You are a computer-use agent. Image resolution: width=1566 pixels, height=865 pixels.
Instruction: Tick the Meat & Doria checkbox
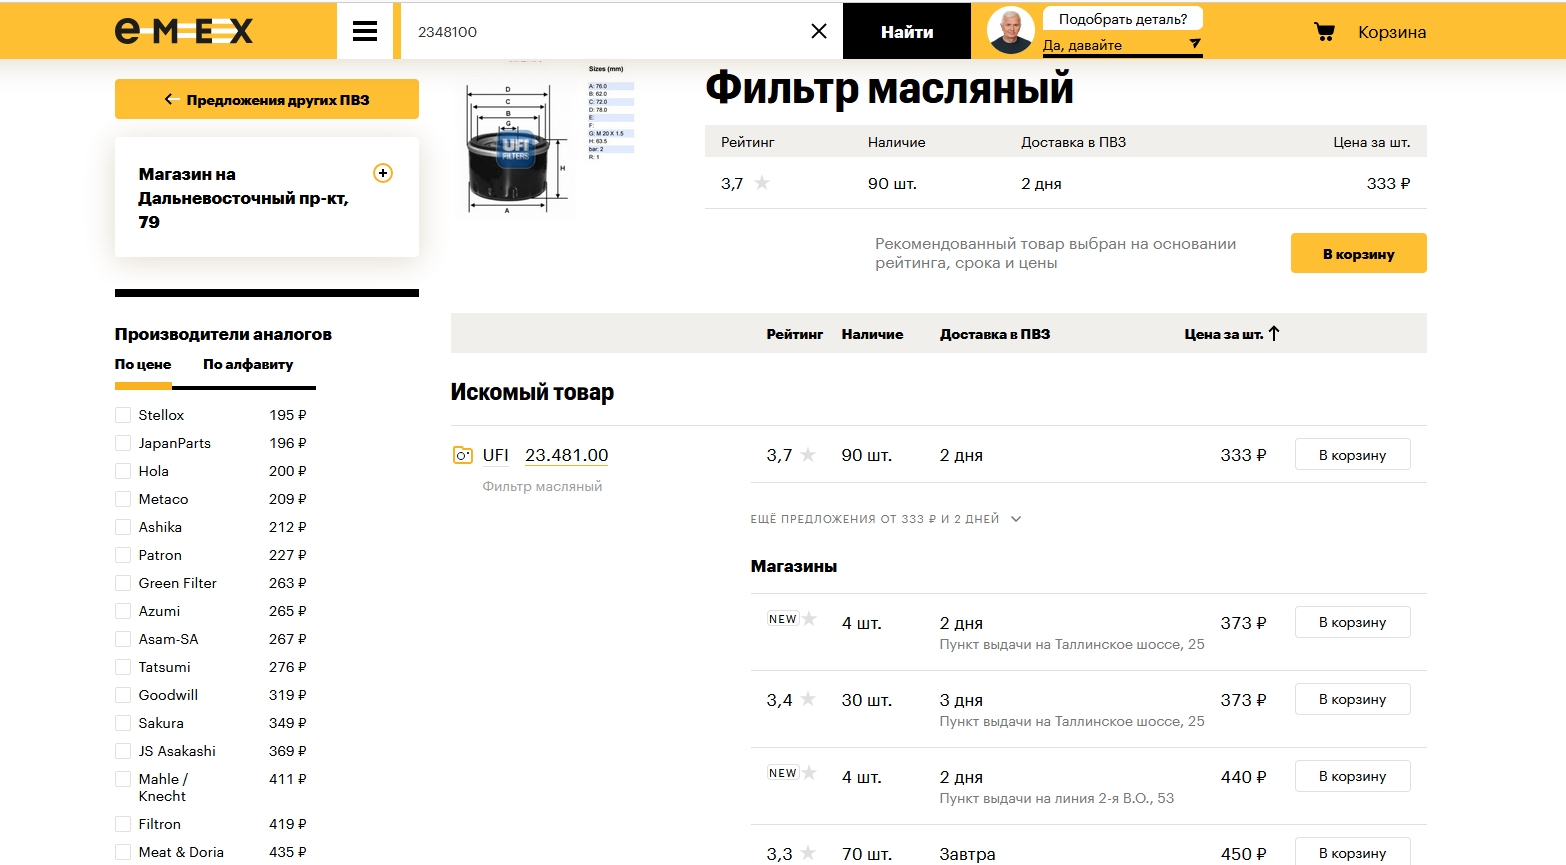(x=123, y=852)
